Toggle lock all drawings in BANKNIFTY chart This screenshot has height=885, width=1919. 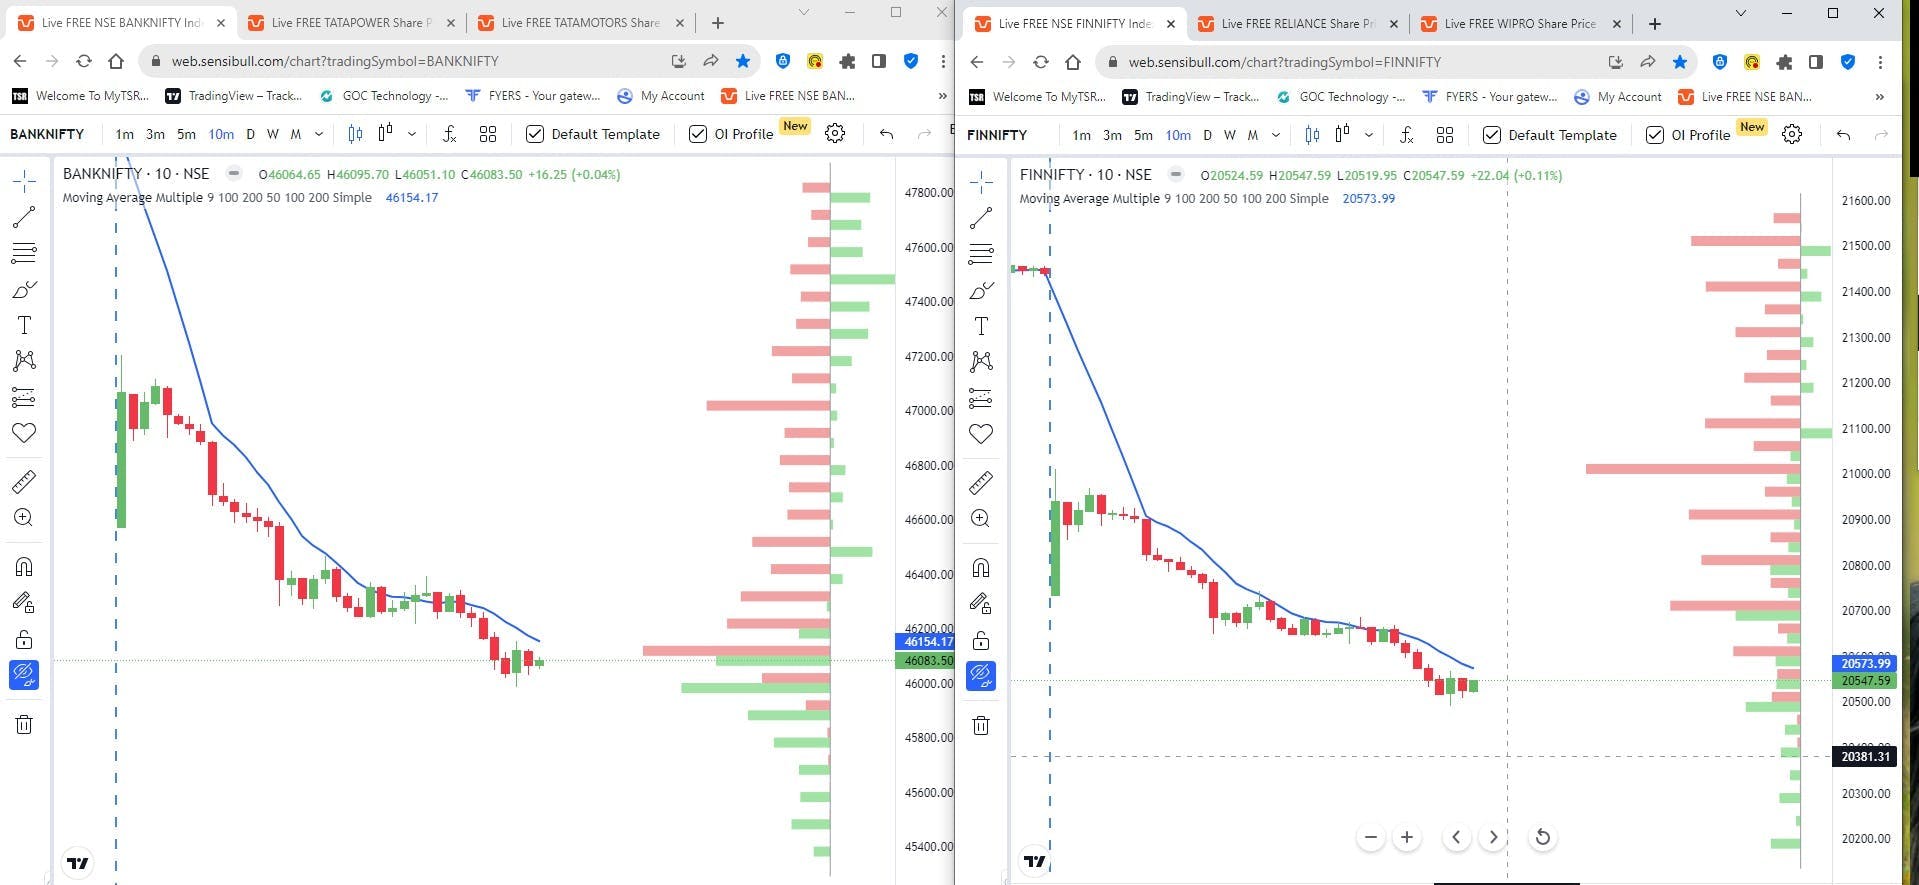pos(24,639)
